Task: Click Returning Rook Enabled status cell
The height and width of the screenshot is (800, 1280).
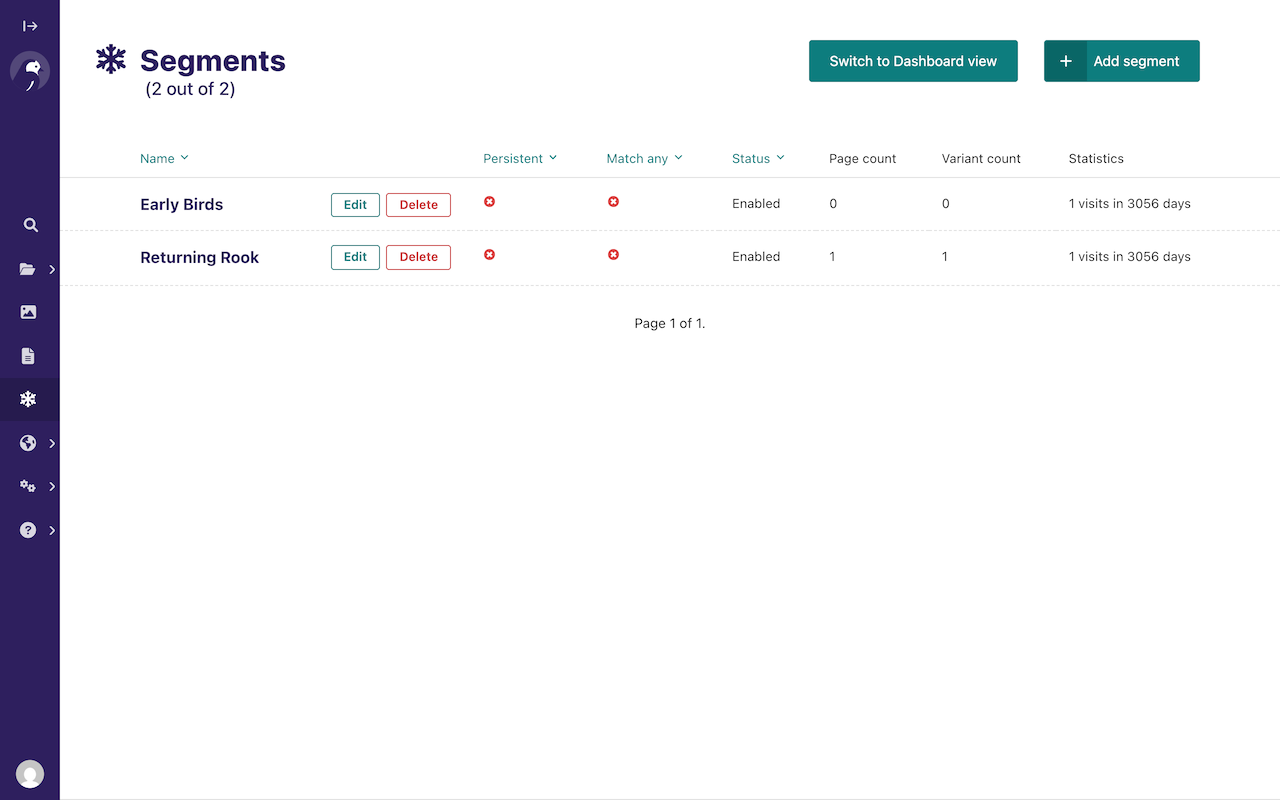Action: coord(756,256)
